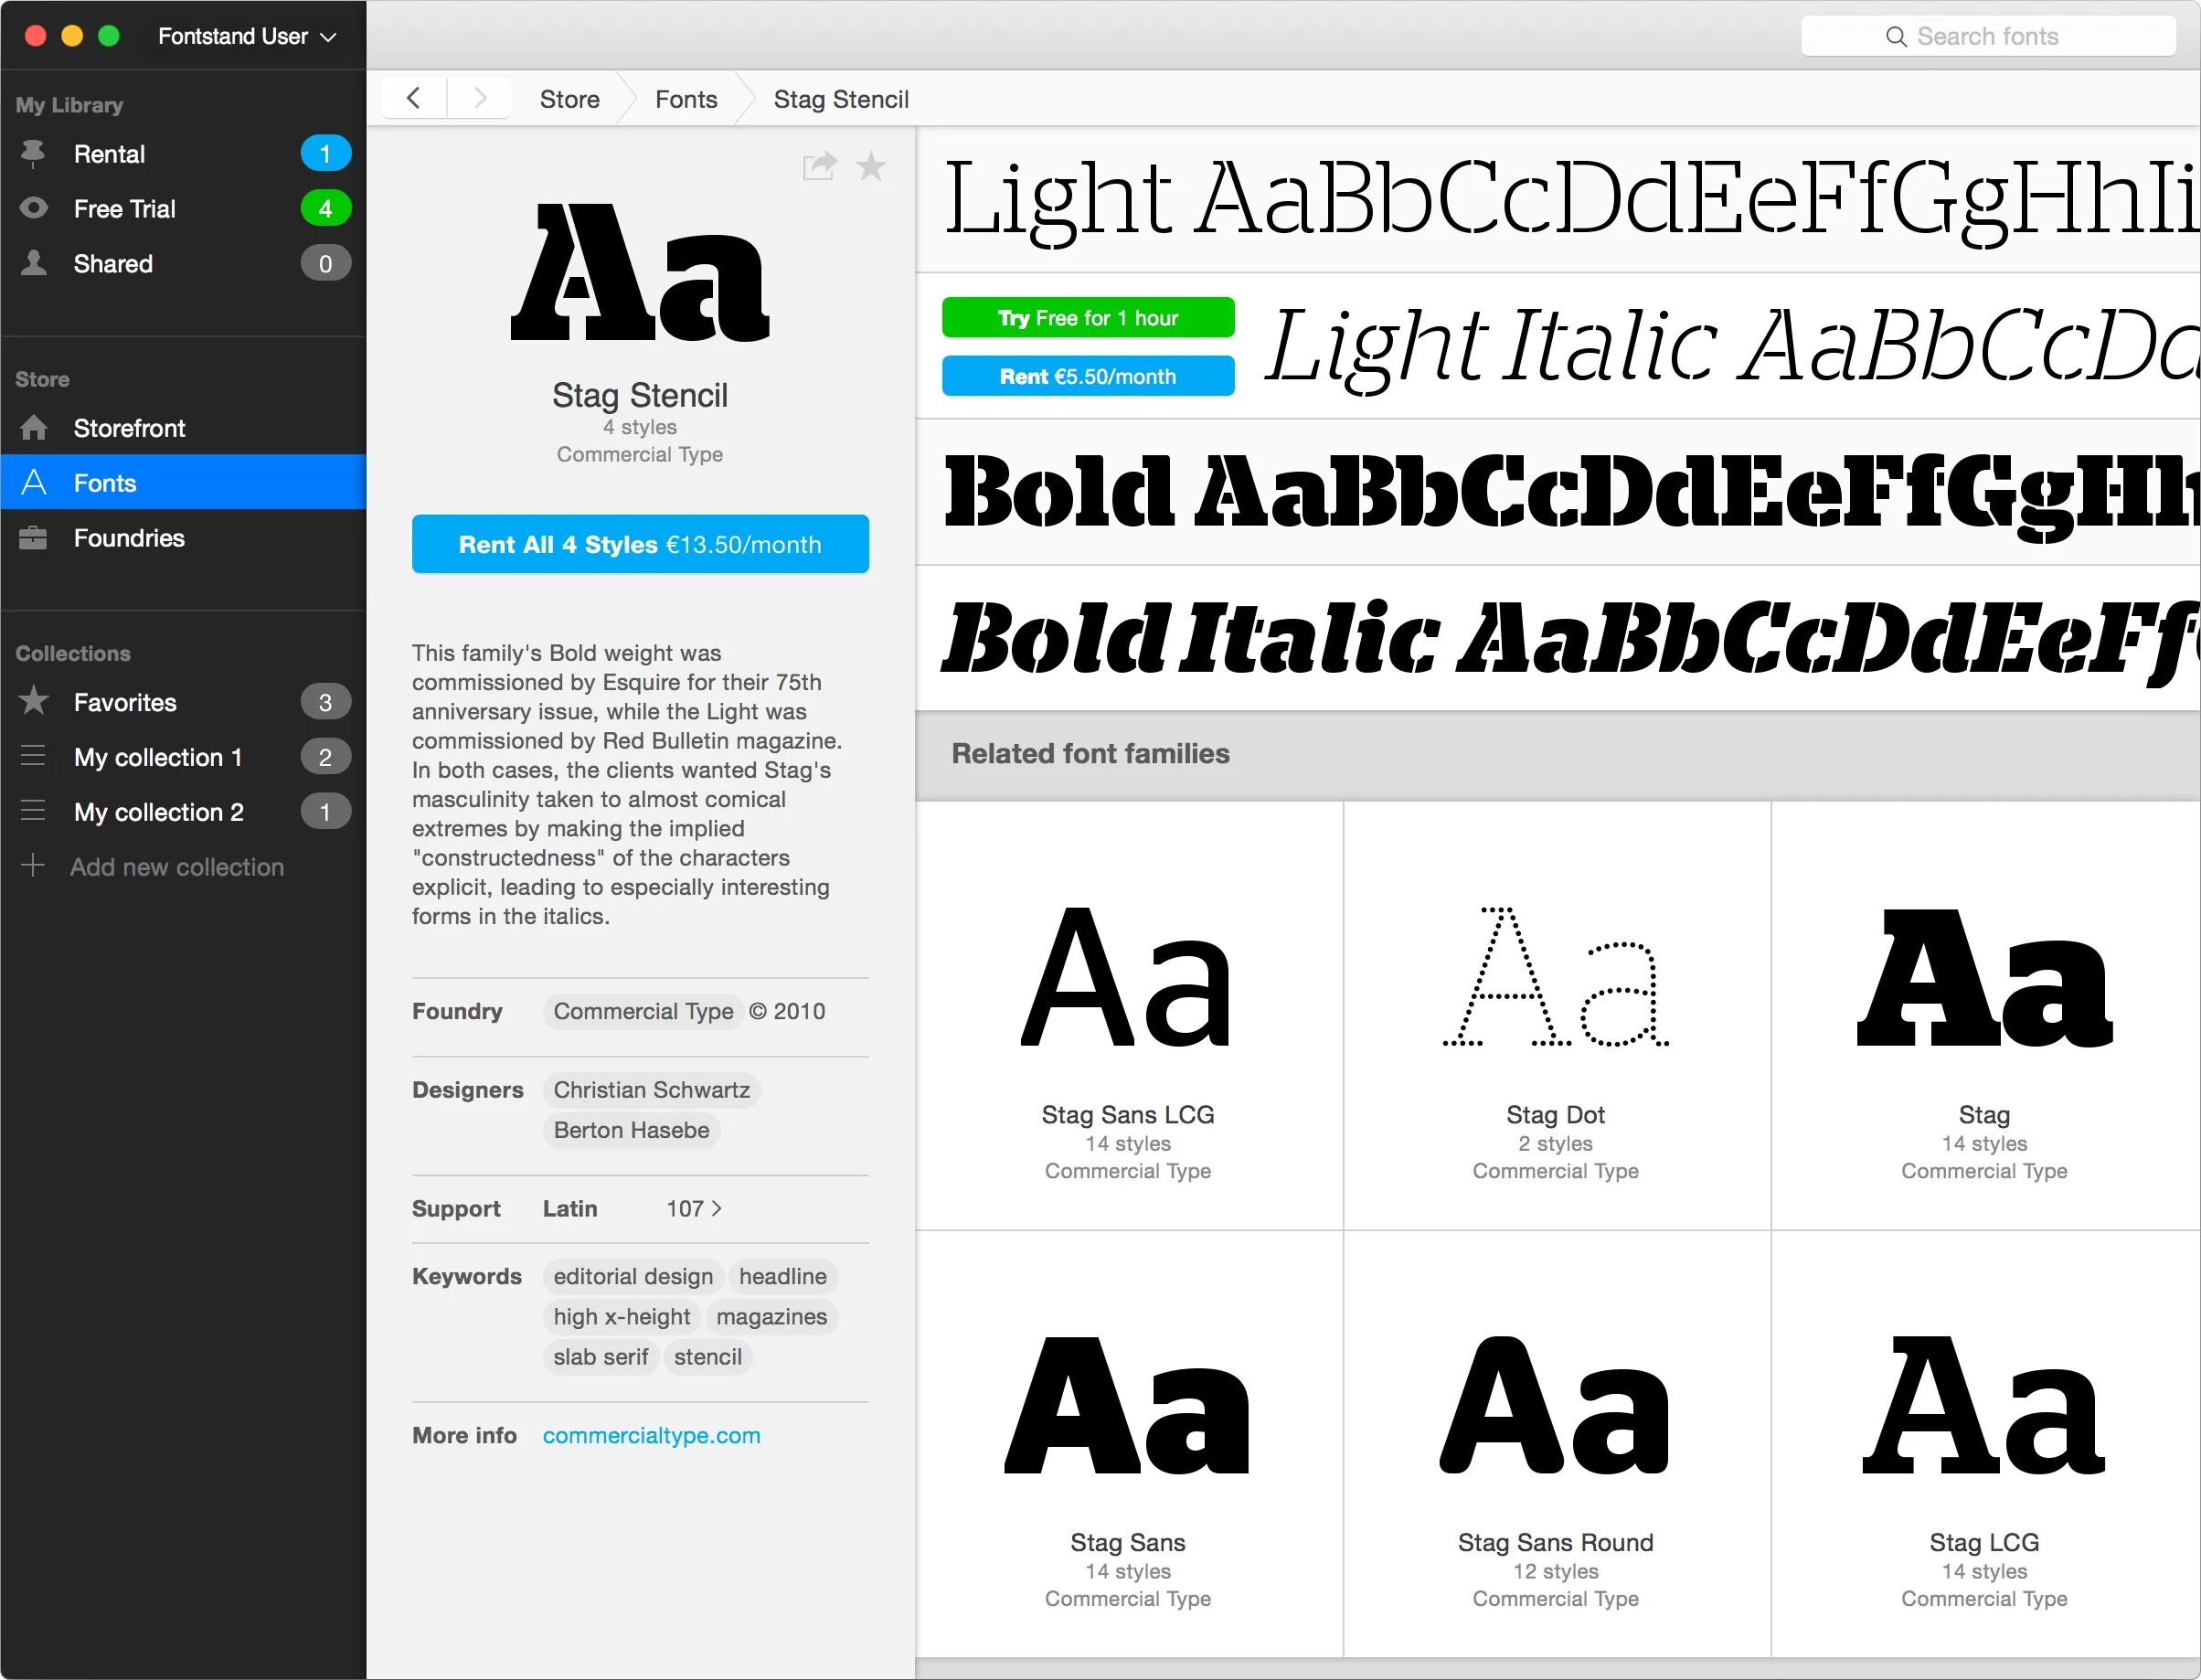Open the Stag Sans 14 styles family card
2201x1680 pixels.
point(1128,1444)
